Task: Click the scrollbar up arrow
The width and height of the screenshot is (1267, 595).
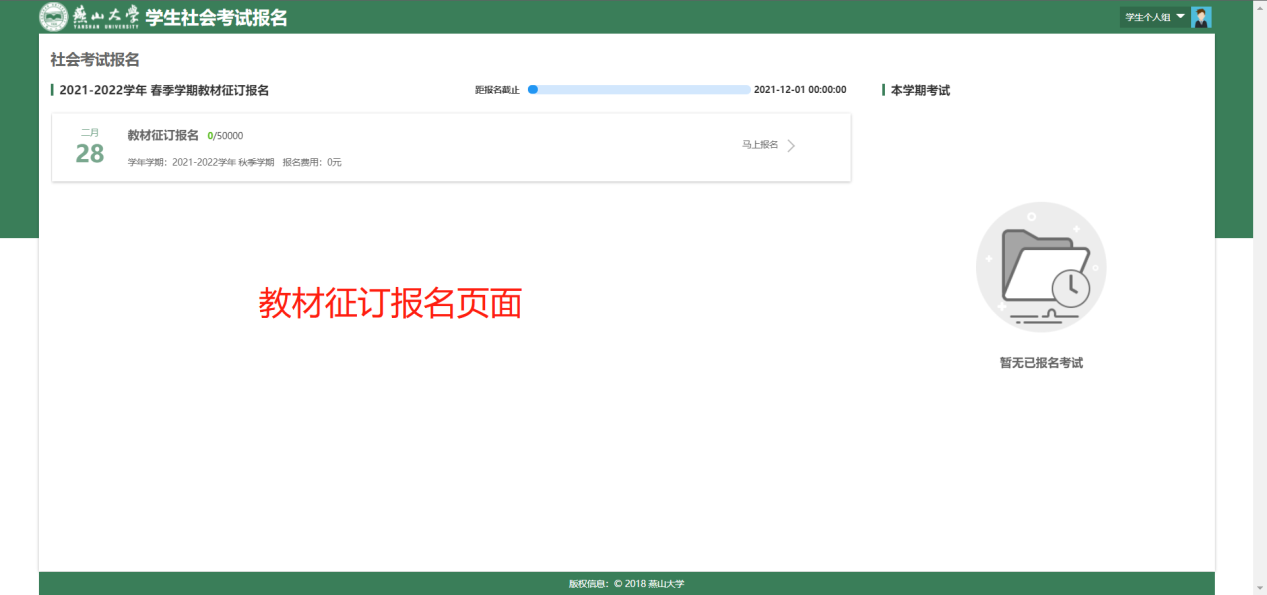Action: click(x=1259, y=6)
